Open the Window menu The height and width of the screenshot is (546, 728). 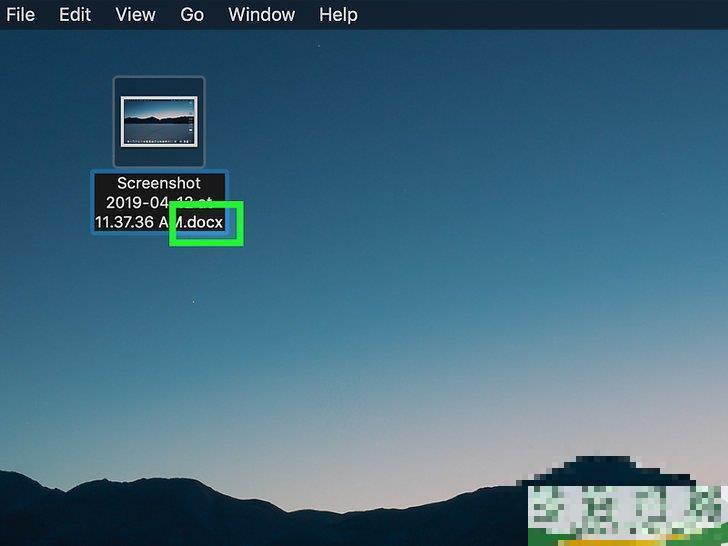click(261, 14)
